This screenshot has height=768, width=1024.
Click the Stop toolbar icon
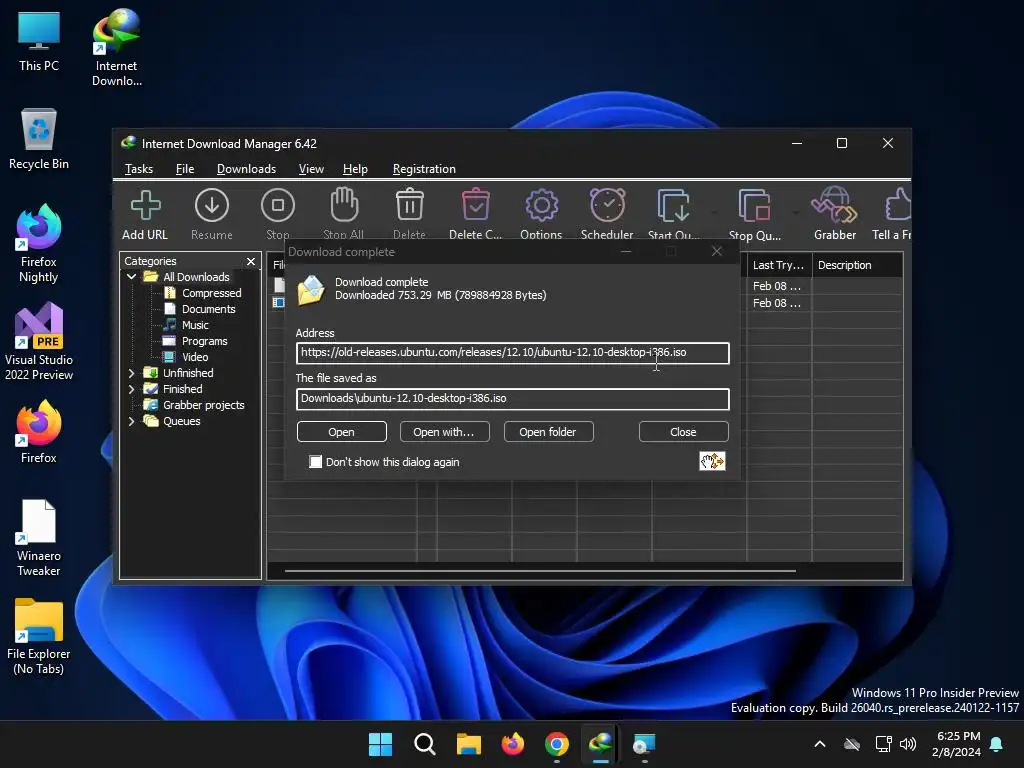click(x=278, y=206)
